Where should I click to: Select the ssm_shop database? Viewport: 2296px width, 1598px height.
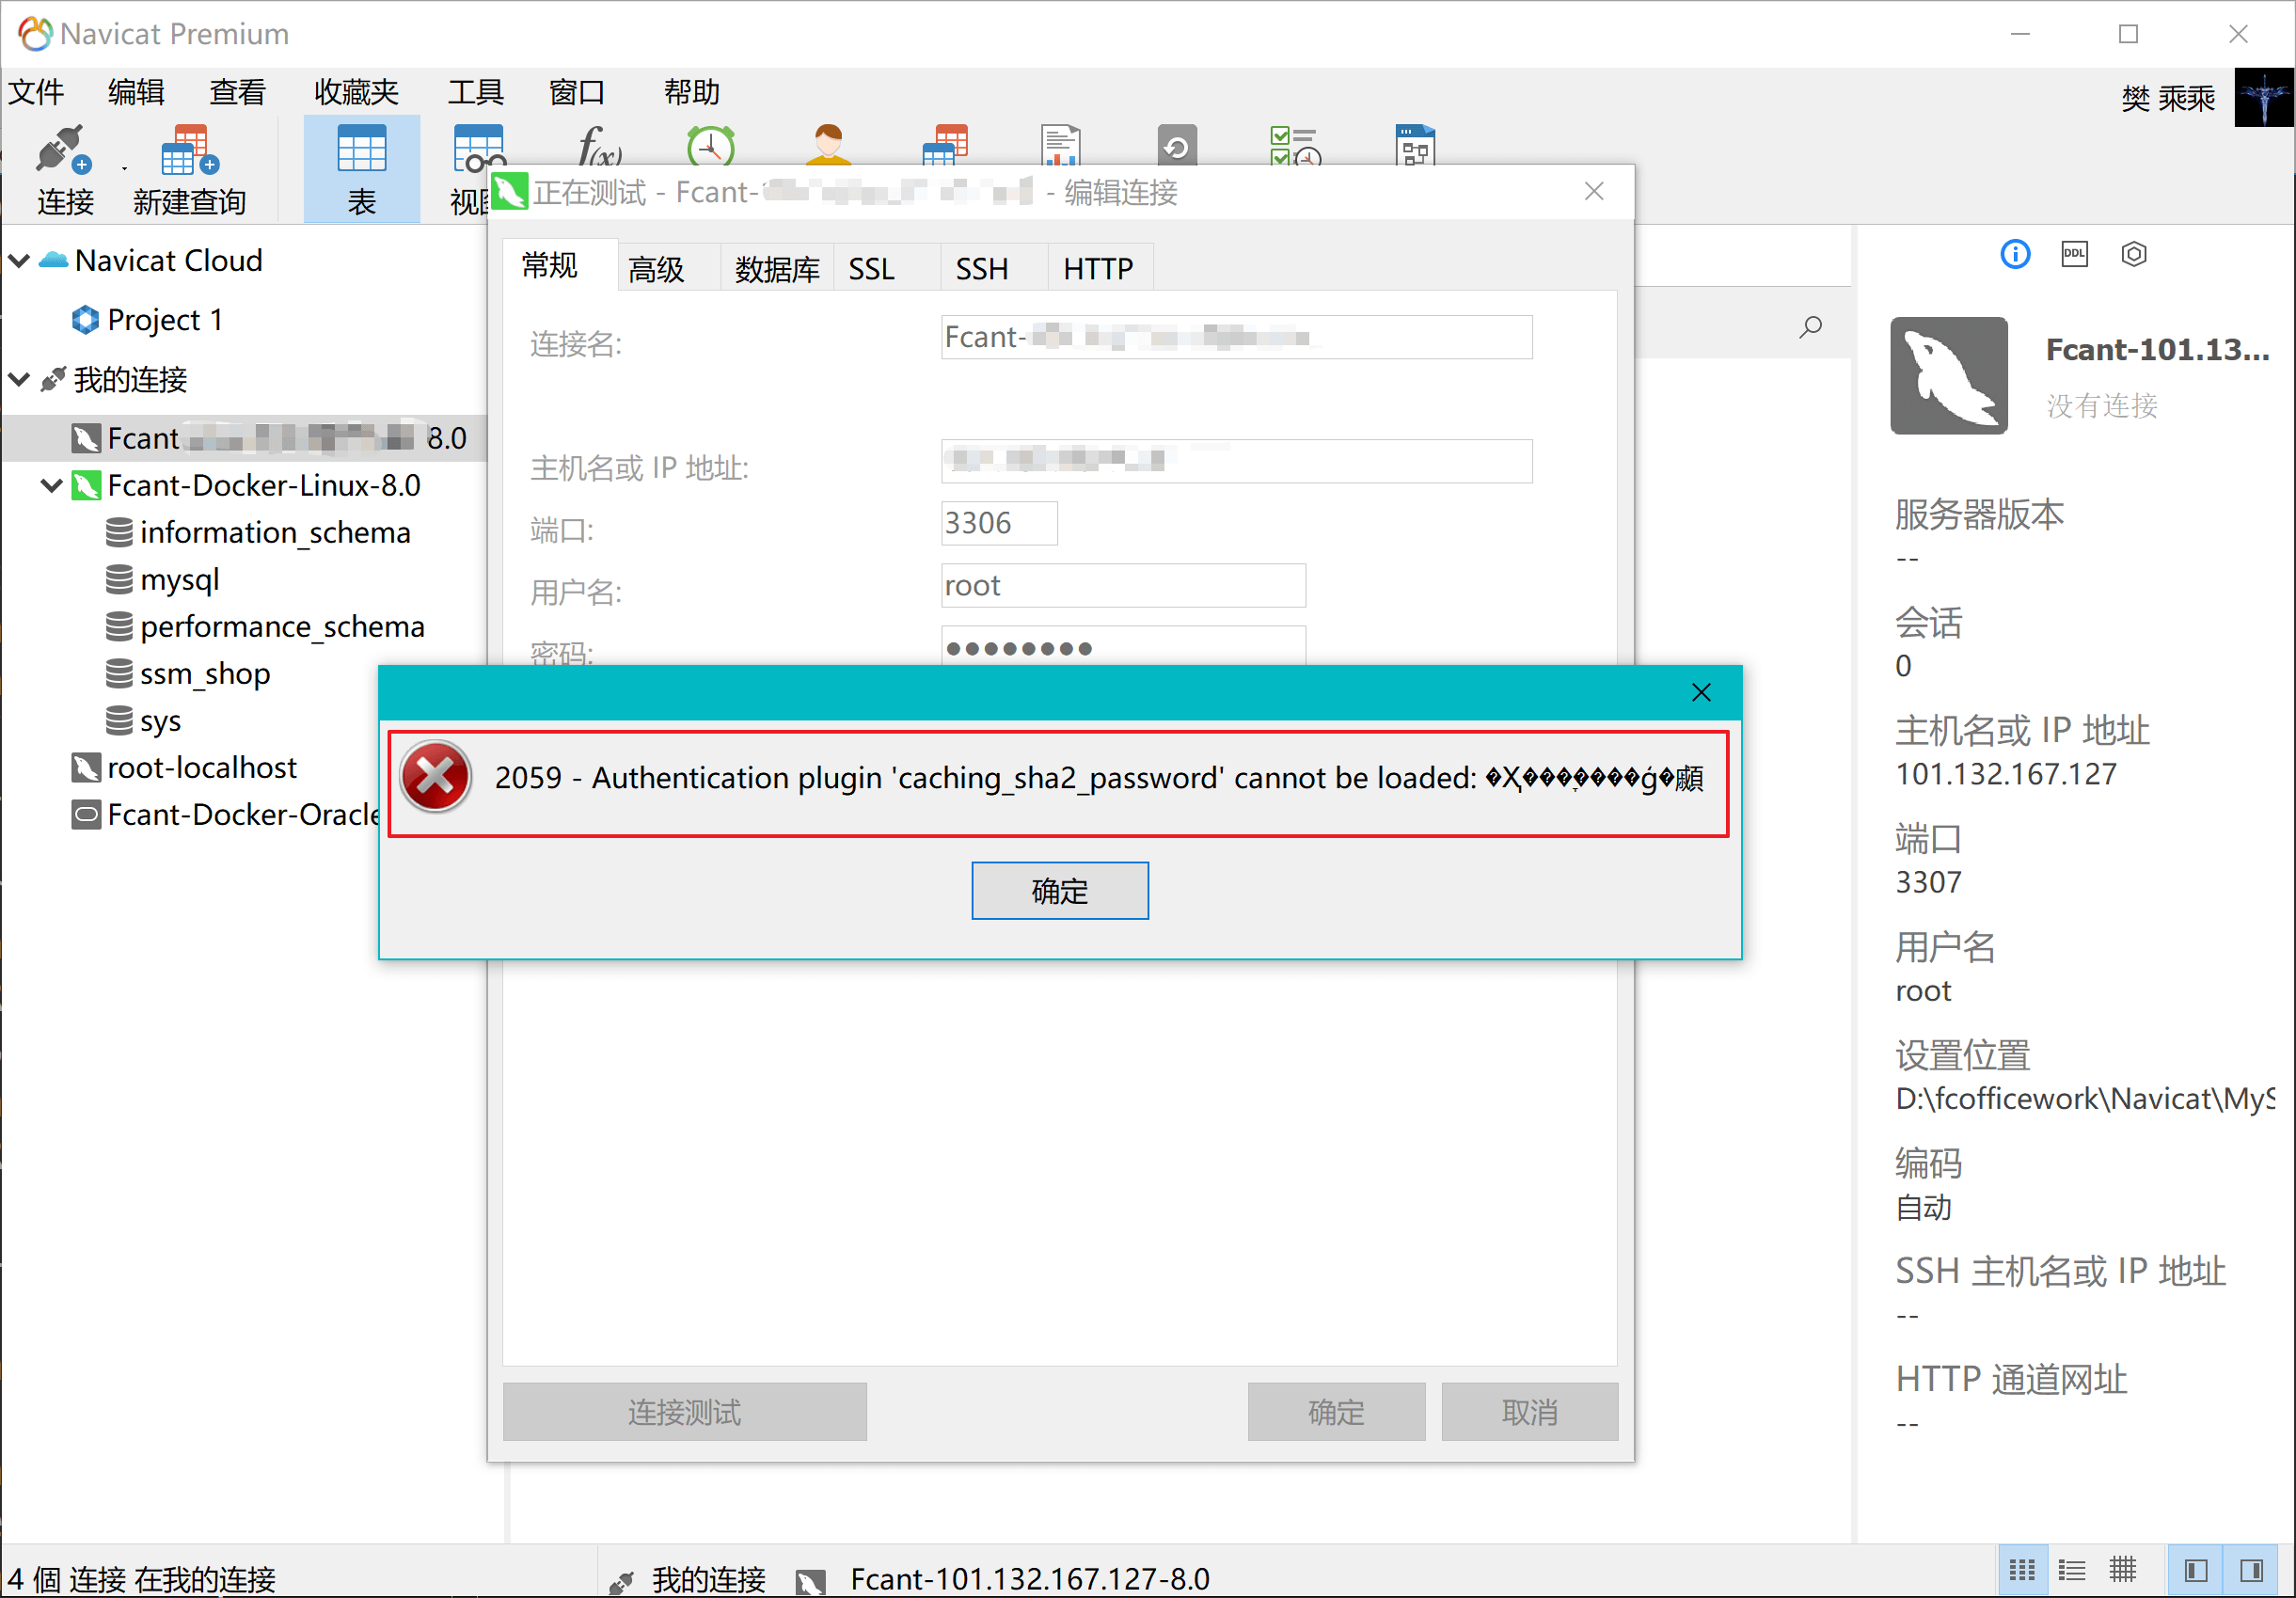coord(205,674)
